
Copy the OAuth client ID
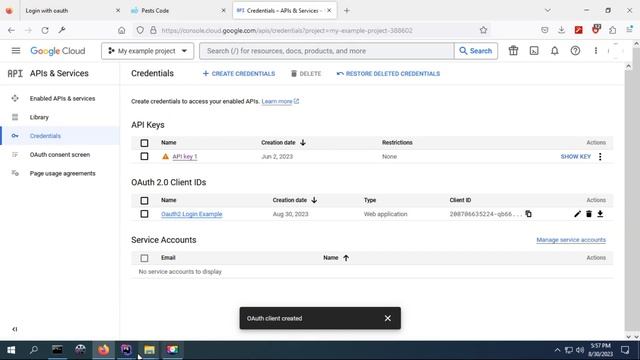pos(528,214)
